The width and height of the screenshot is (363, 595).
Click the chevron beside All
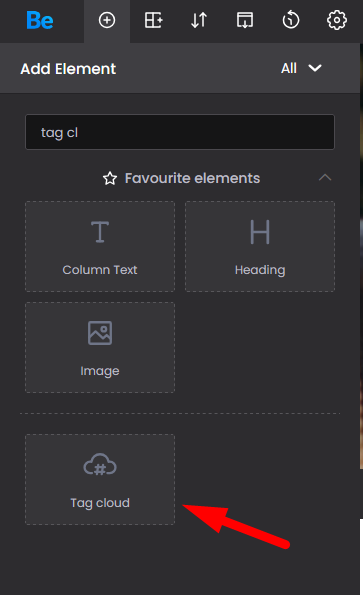coord(315,68)
